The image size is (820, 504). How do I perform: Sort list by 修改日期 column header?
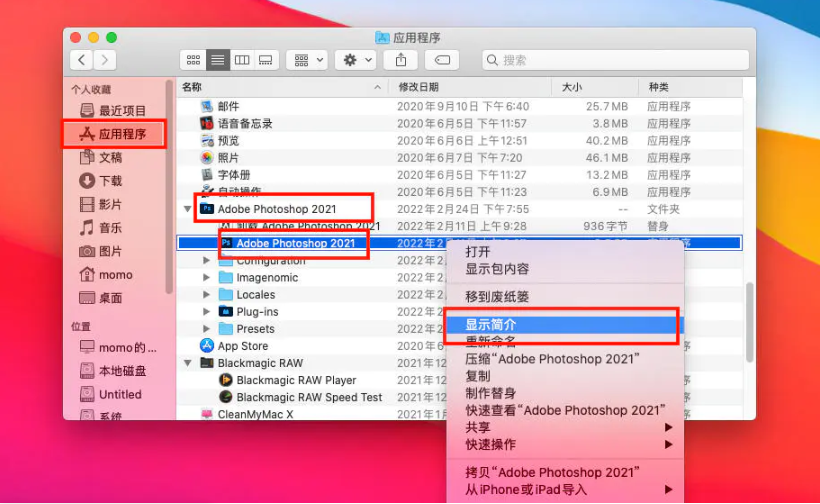click(418, 87)
